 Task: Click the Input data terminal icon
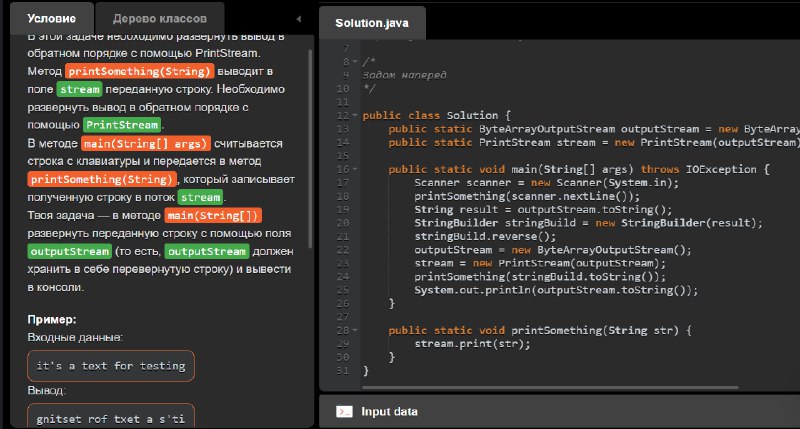pyautogui.click(x=344, y=412)
